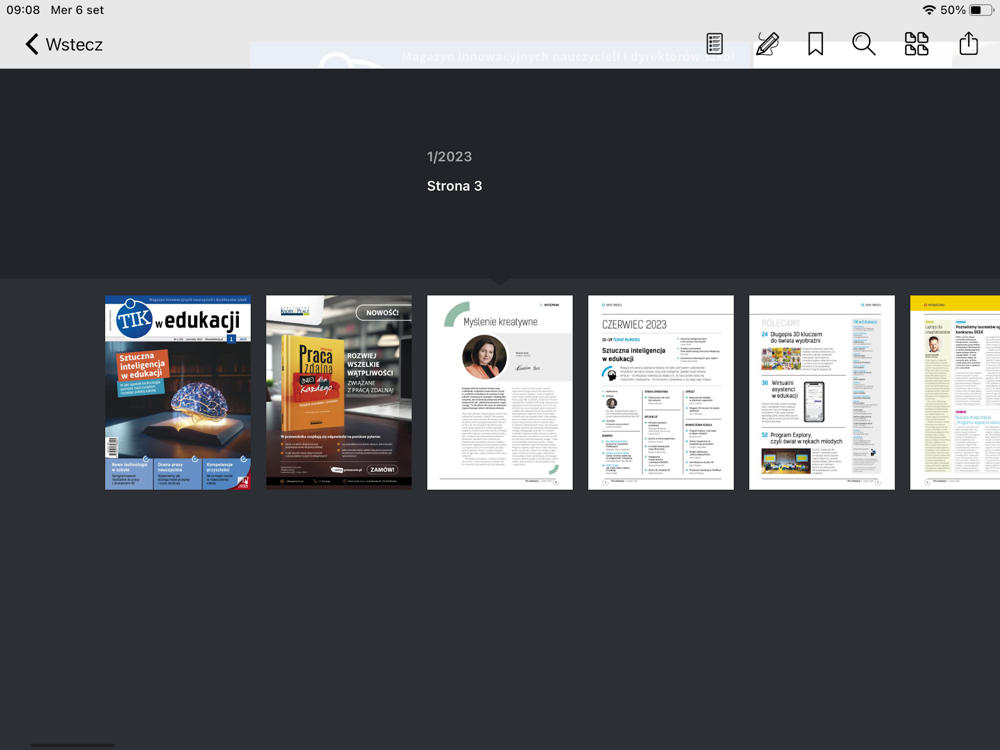Tap the Wi-Fi status icon

point(929,10)
